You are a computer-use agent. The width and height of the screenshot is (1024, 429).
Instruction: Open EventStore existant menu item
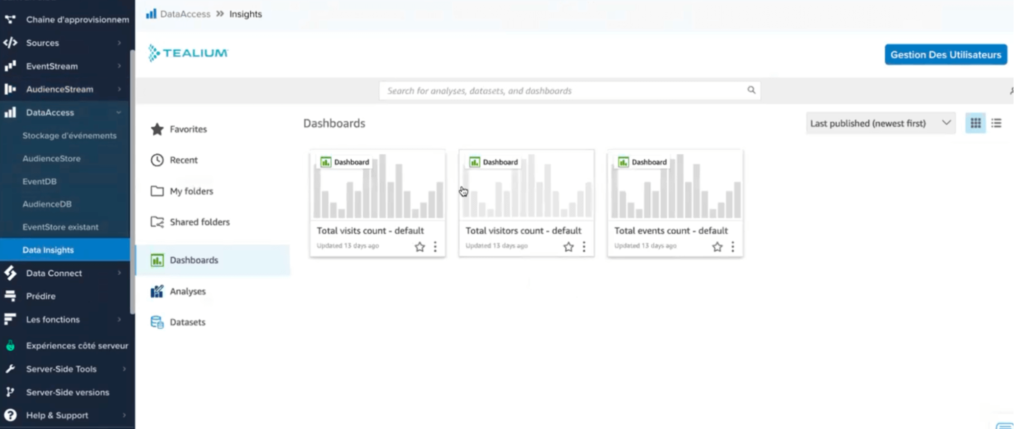click(x=61, y=227)
